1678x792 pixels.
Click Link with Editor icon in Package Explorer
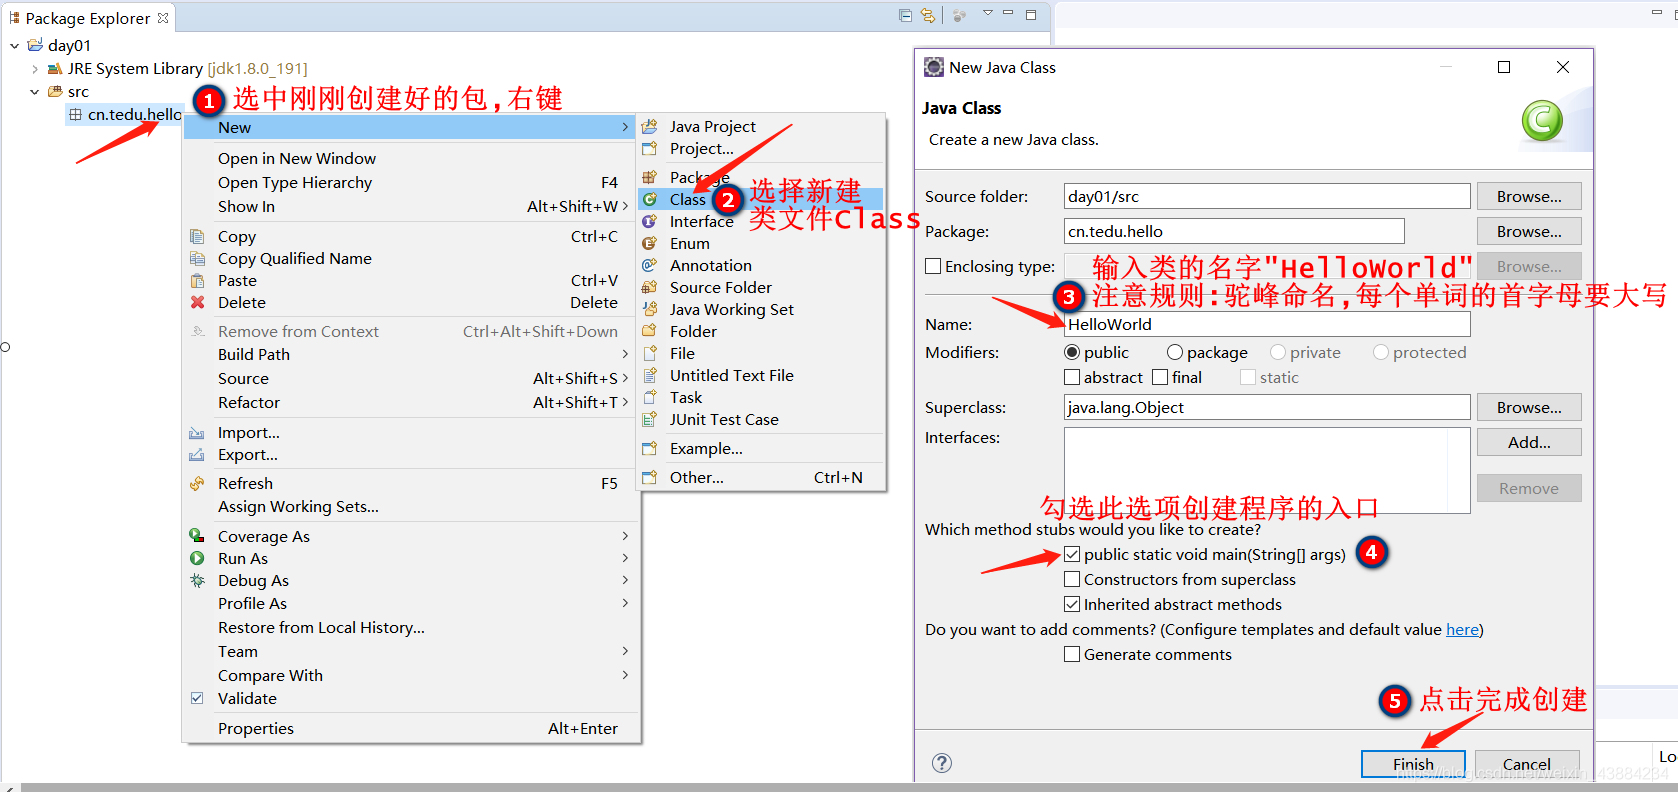(x=928, y=15)
